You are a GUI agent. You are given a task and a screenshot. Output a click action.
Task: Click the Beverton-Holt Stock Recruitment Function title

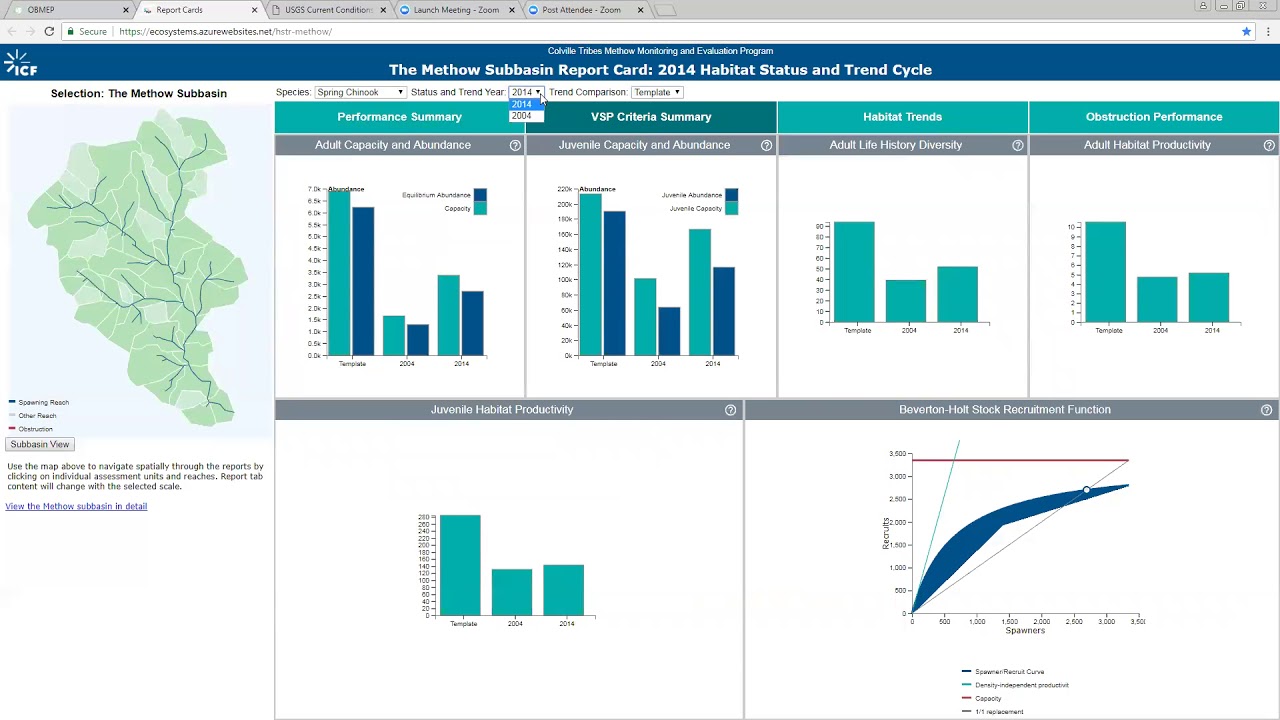pos(1005,410)
